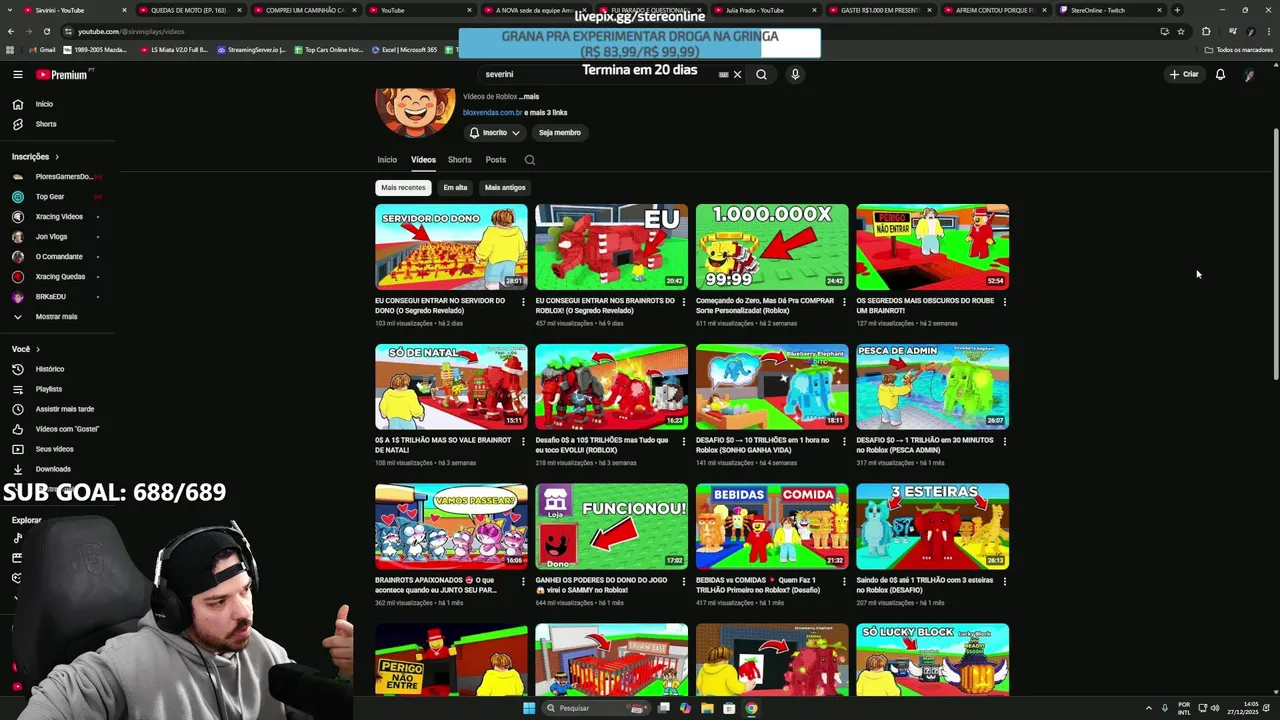Open Top Gear subscription channel
This screenshot has width=1280, height=720.
coord(50,197)
